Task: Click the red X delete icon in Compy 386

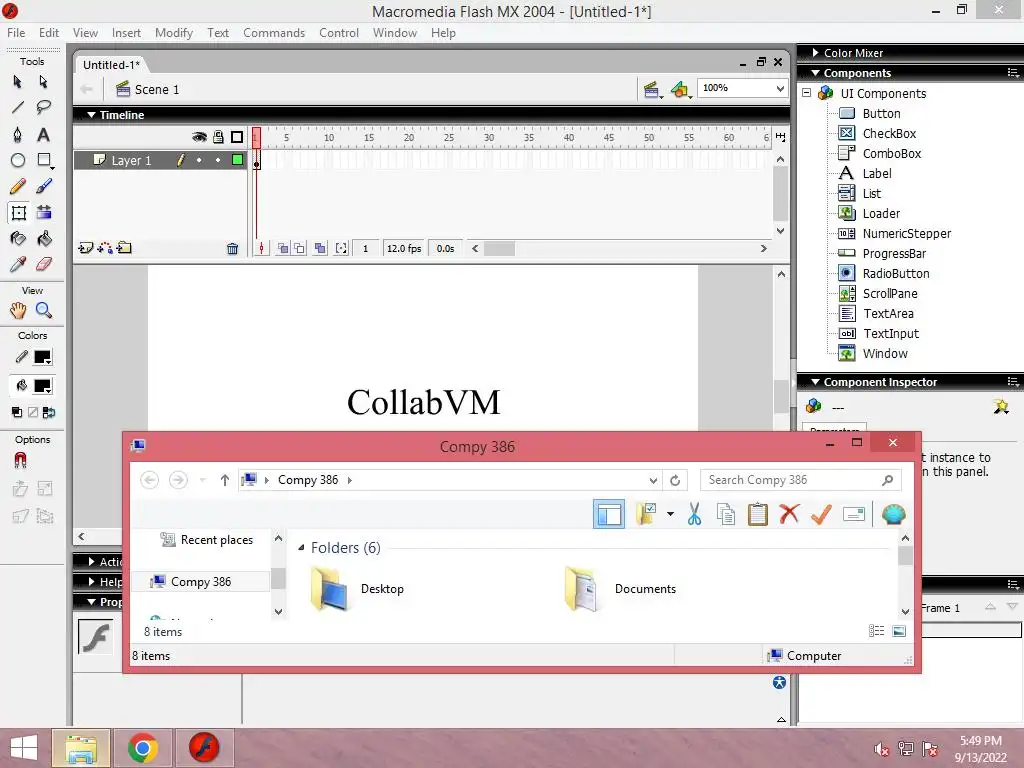Action: coord(789,515)
